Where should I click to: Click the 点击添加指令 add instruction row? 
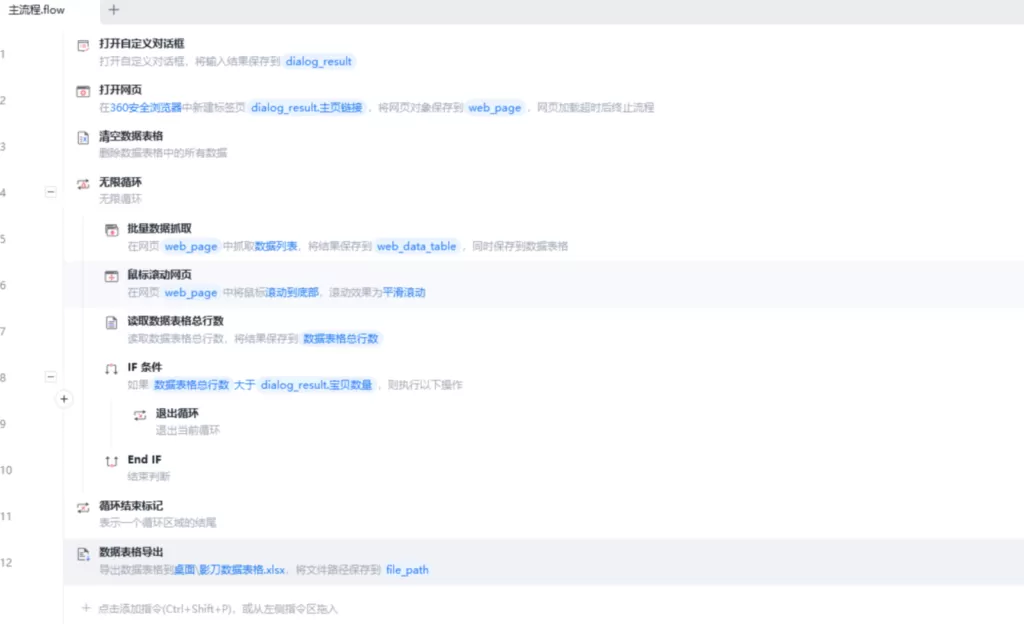tap(200, 608)
